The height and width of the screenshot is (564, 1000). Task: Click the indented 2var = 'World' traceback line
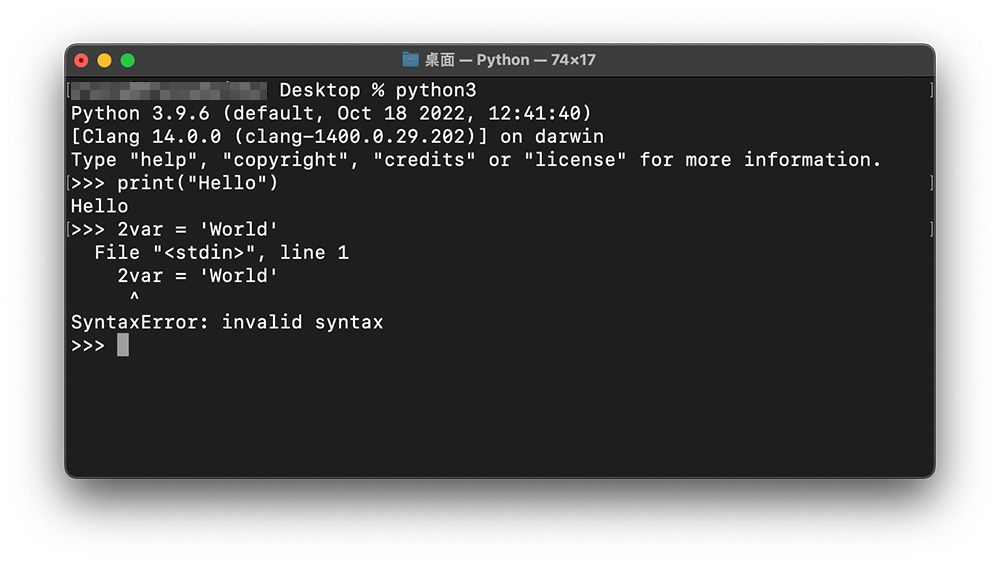[198, 276]
